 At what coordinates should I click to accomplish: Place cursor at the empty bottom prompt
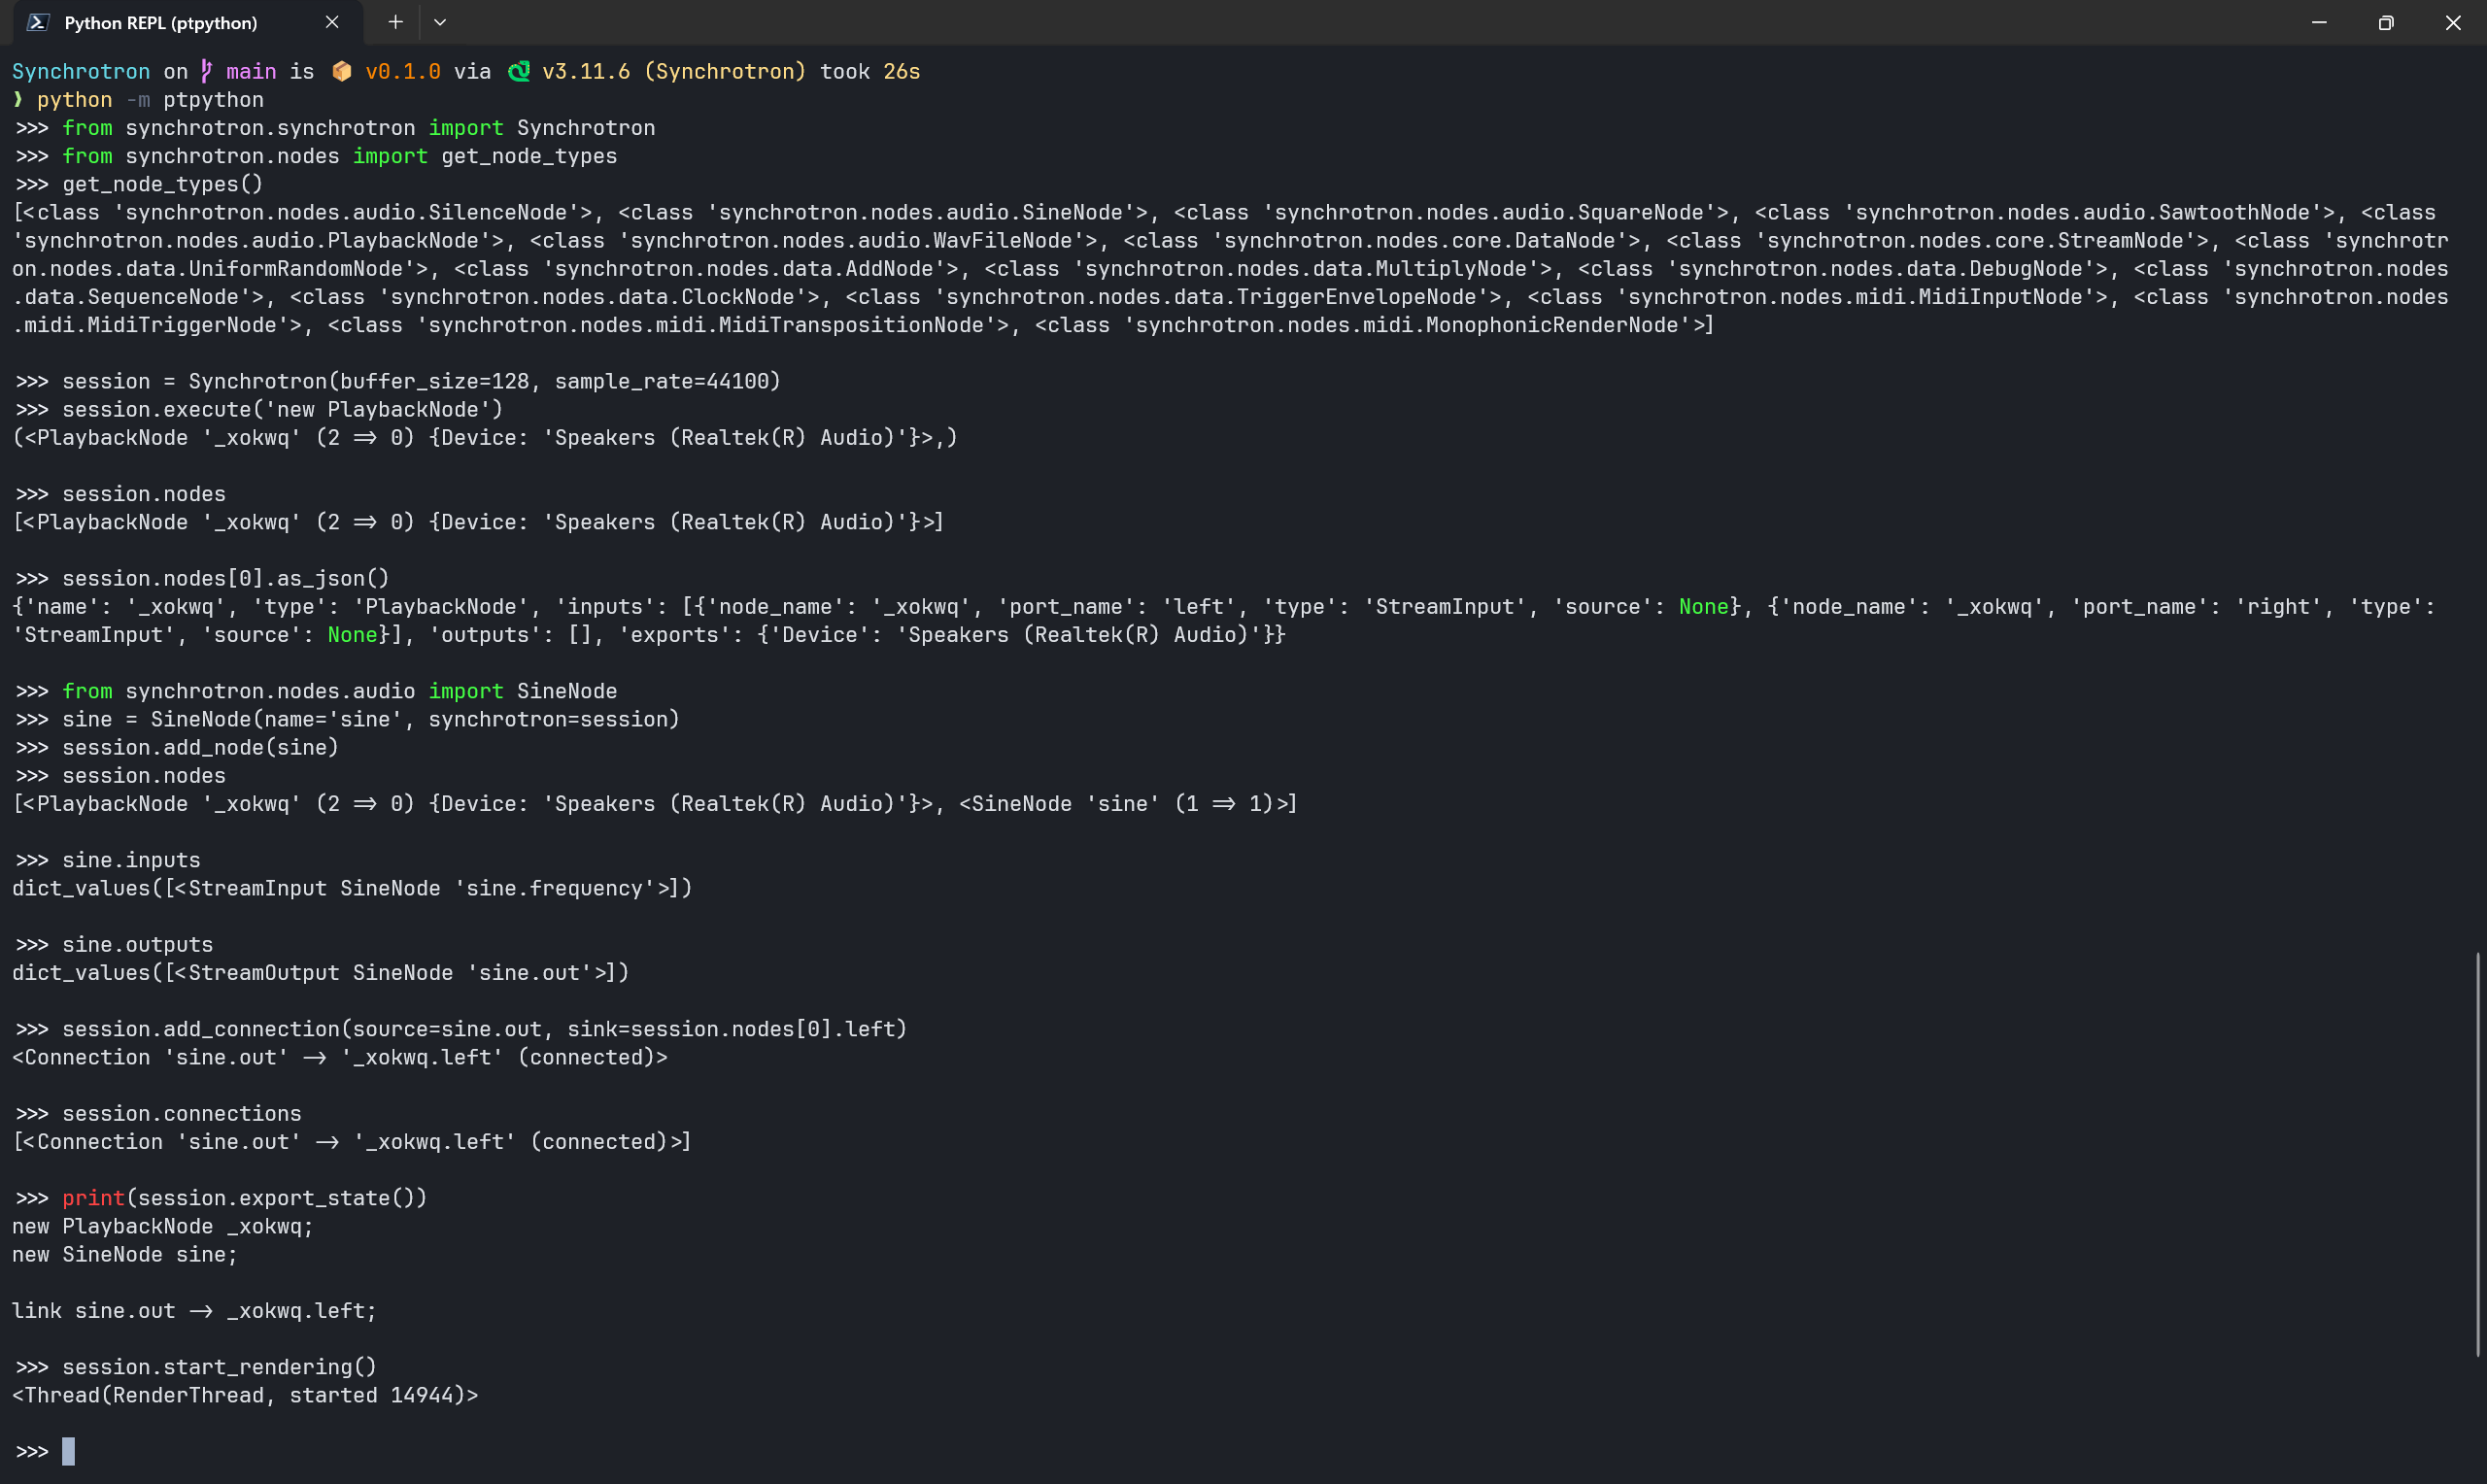click(68, 1451)
